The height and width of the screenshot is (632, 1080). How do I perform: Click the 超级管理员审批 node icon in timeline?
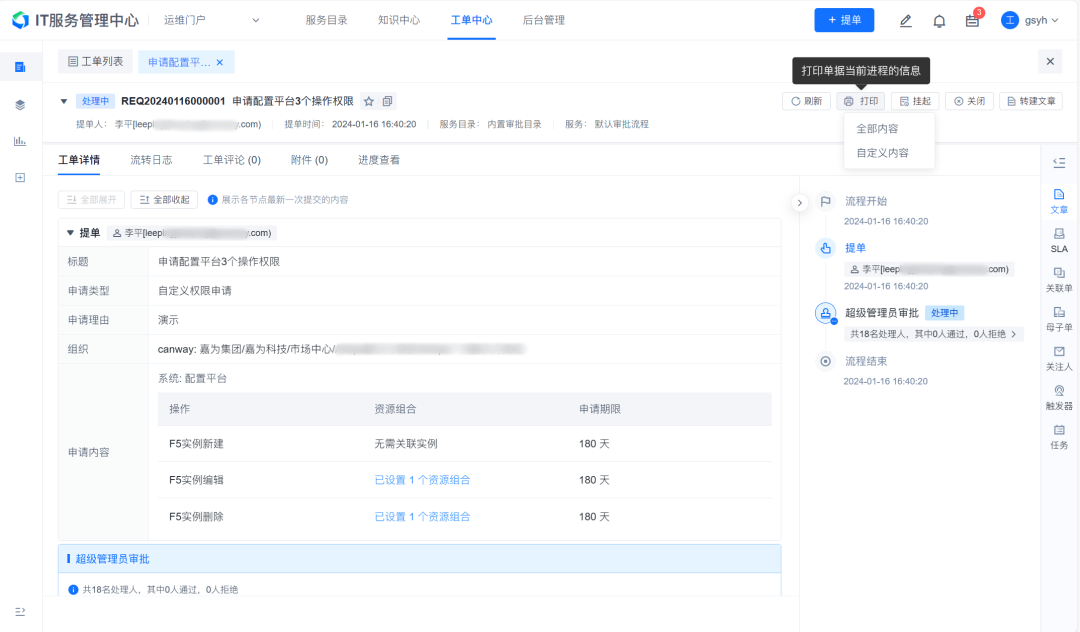tap(825, 313)
